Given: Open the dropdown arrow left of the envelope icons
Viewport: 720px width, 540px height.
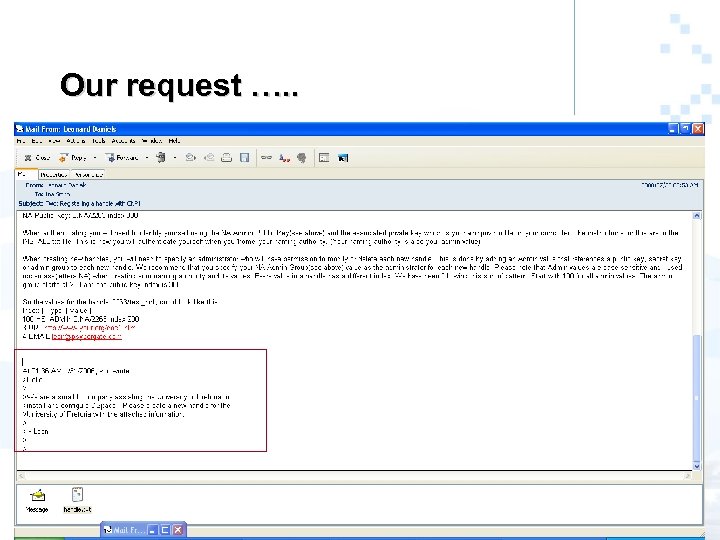Looking at the screenshot, I should pyautogui.click(x=175, y=158).
